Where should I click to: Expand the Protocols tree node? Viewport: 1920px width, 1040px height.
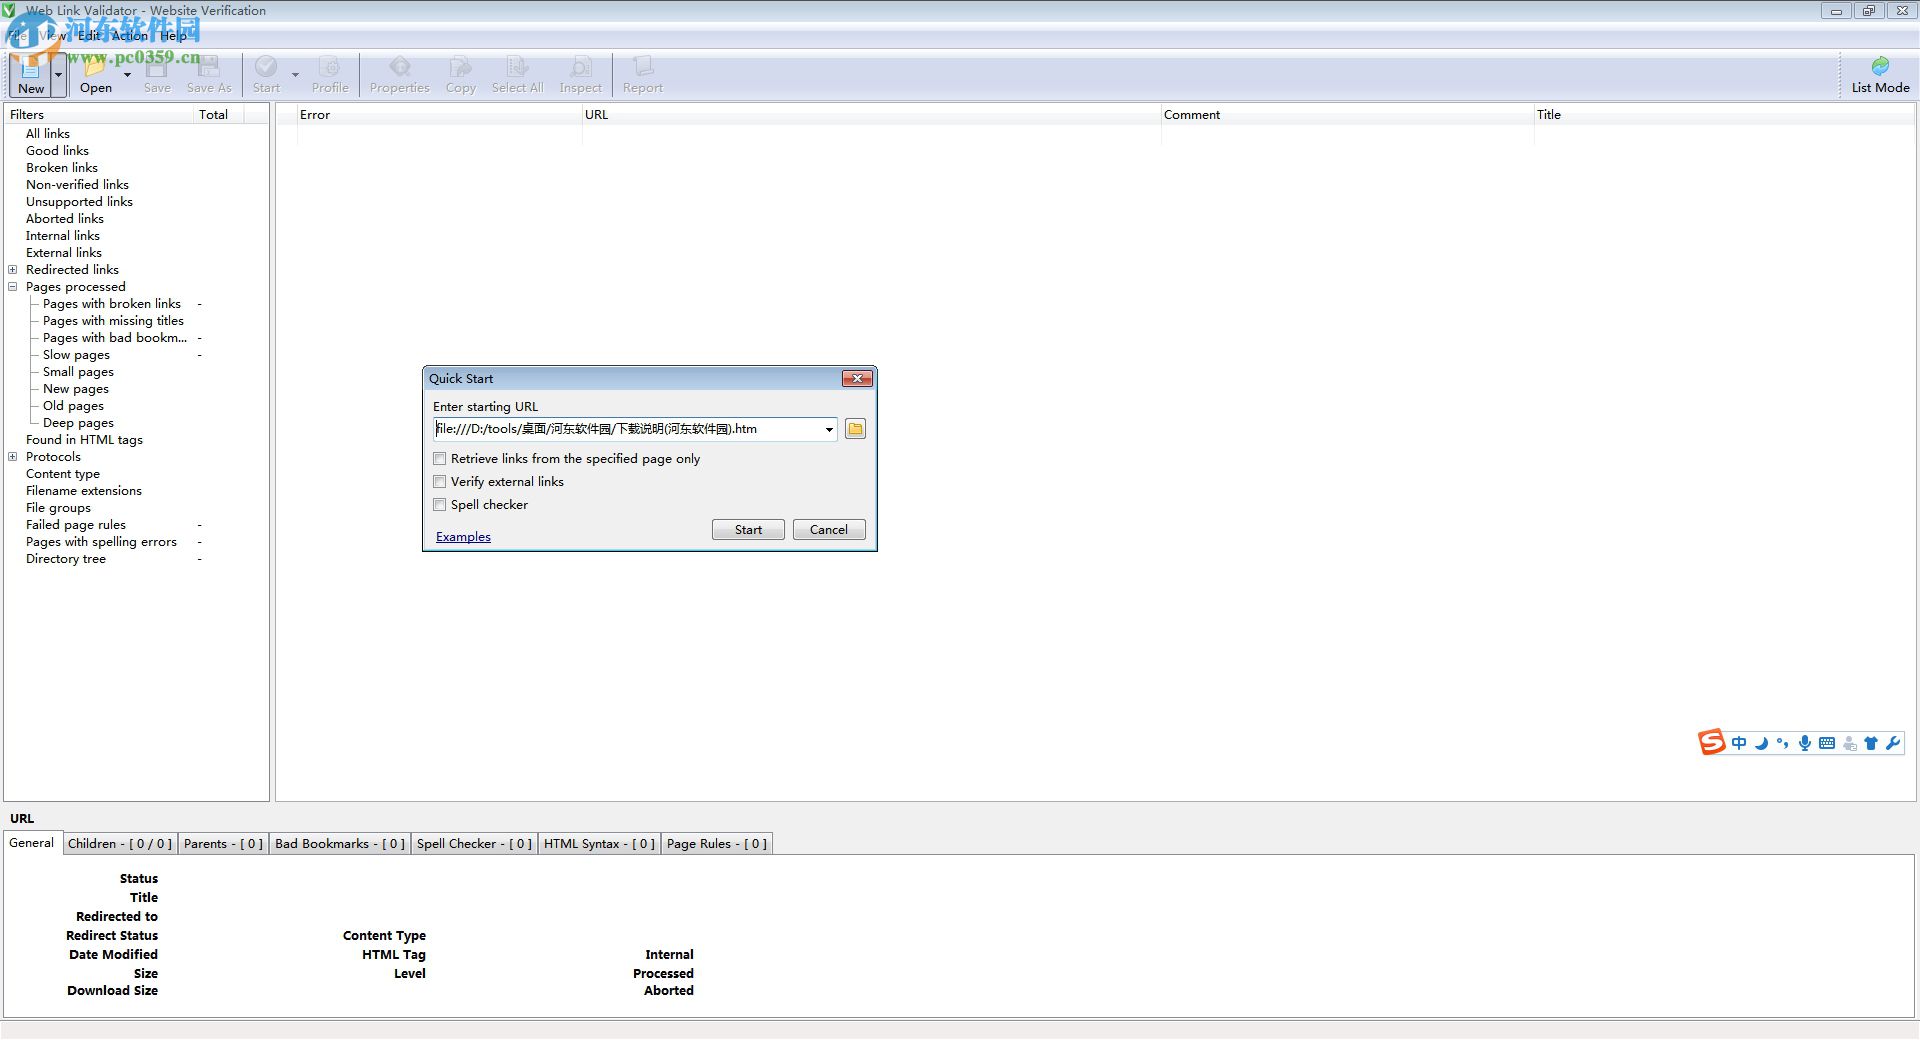[x=13, y=456]
